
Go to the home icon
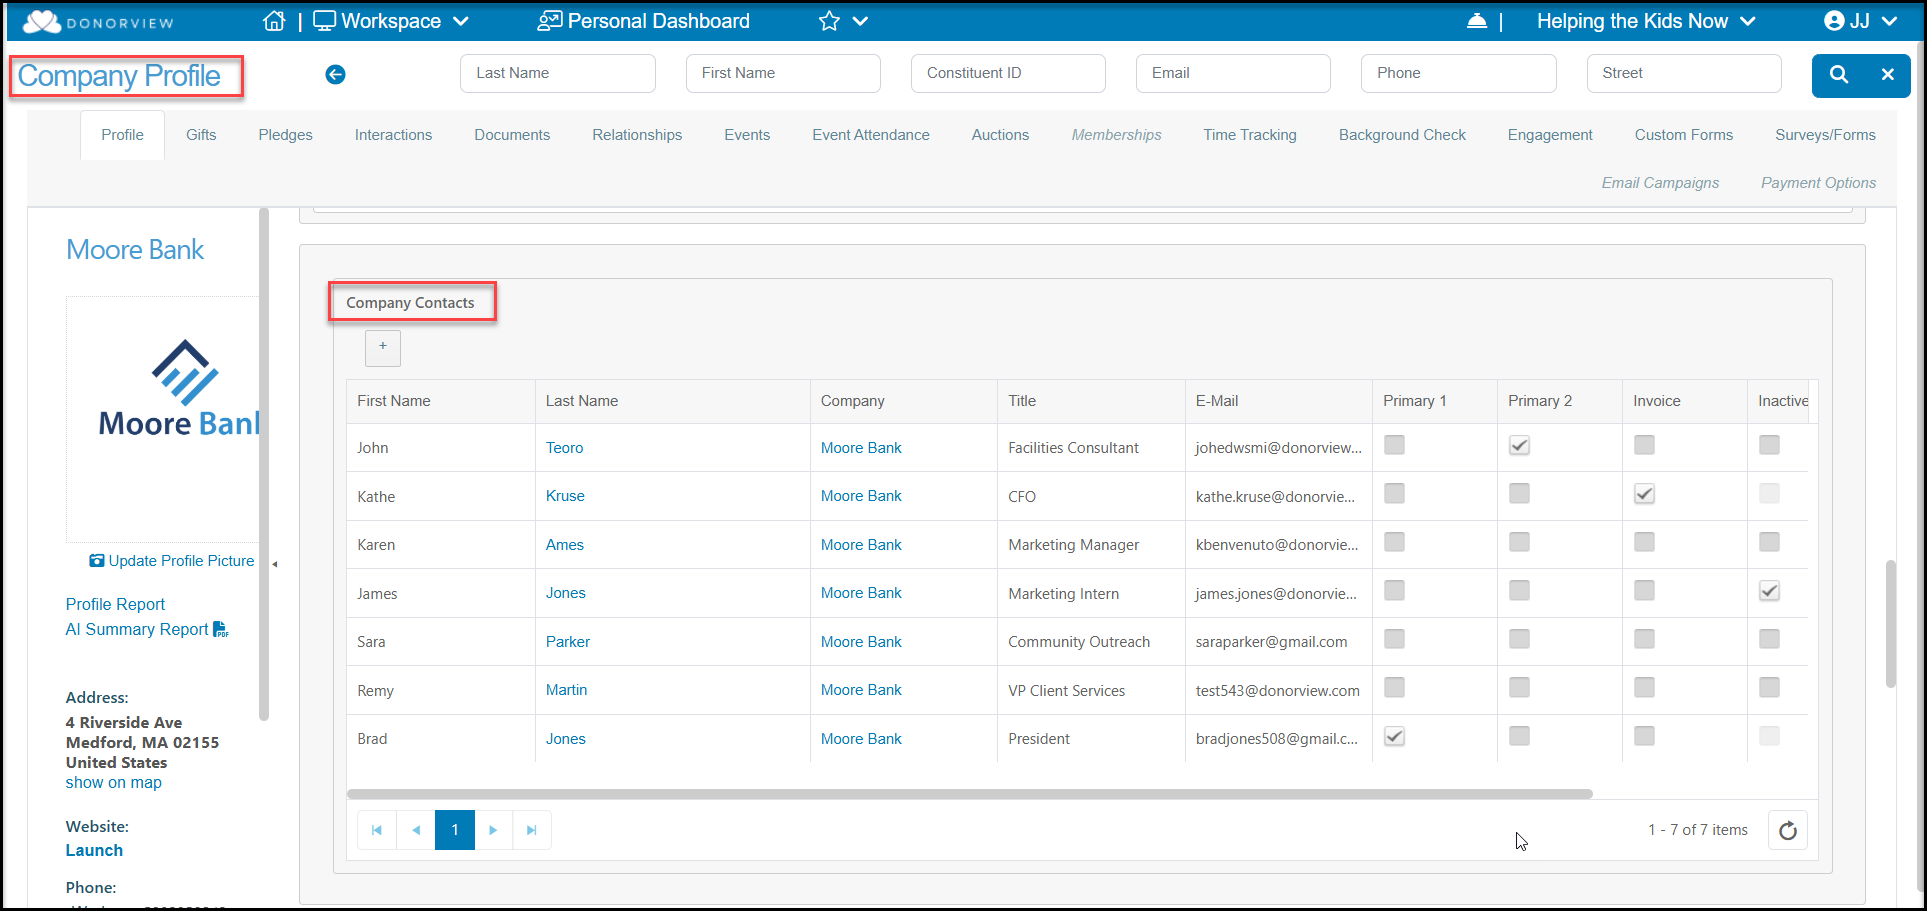point(274,21)
